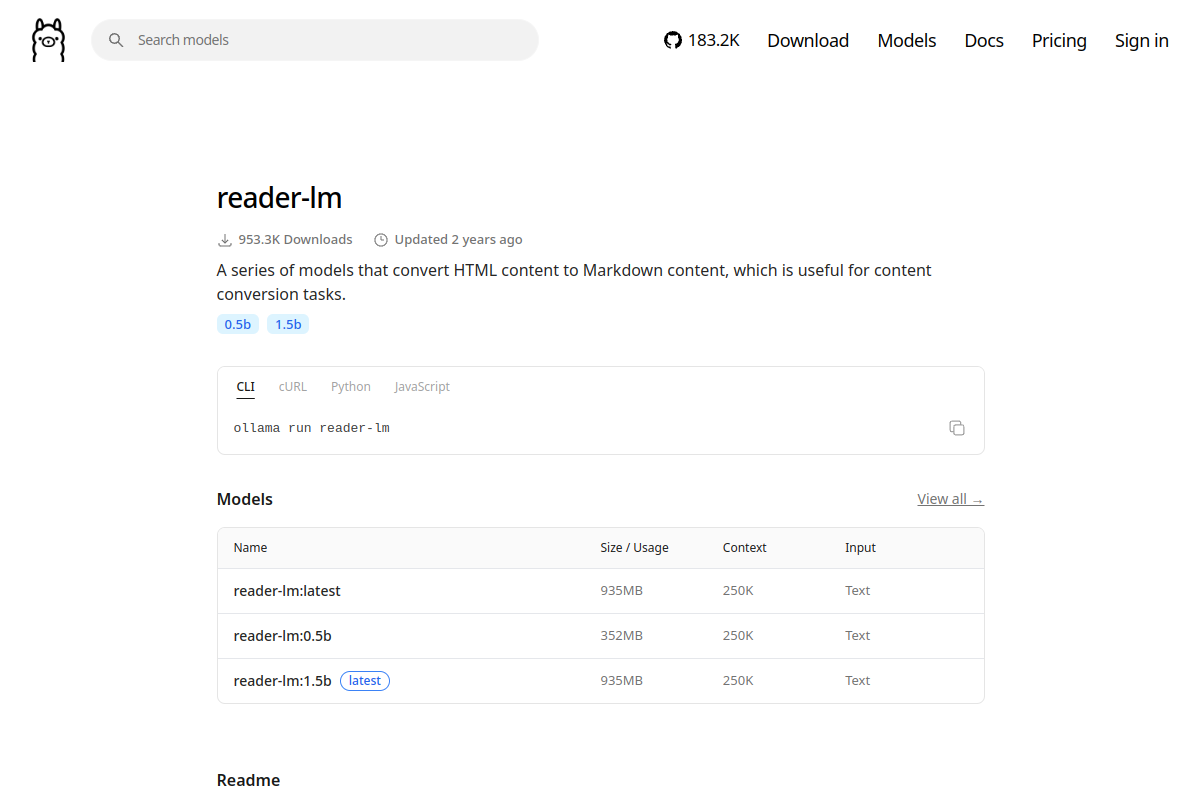The image size is (1200, 800).
Task: Switch to the JavaScript tab
Action: (422, 387)
